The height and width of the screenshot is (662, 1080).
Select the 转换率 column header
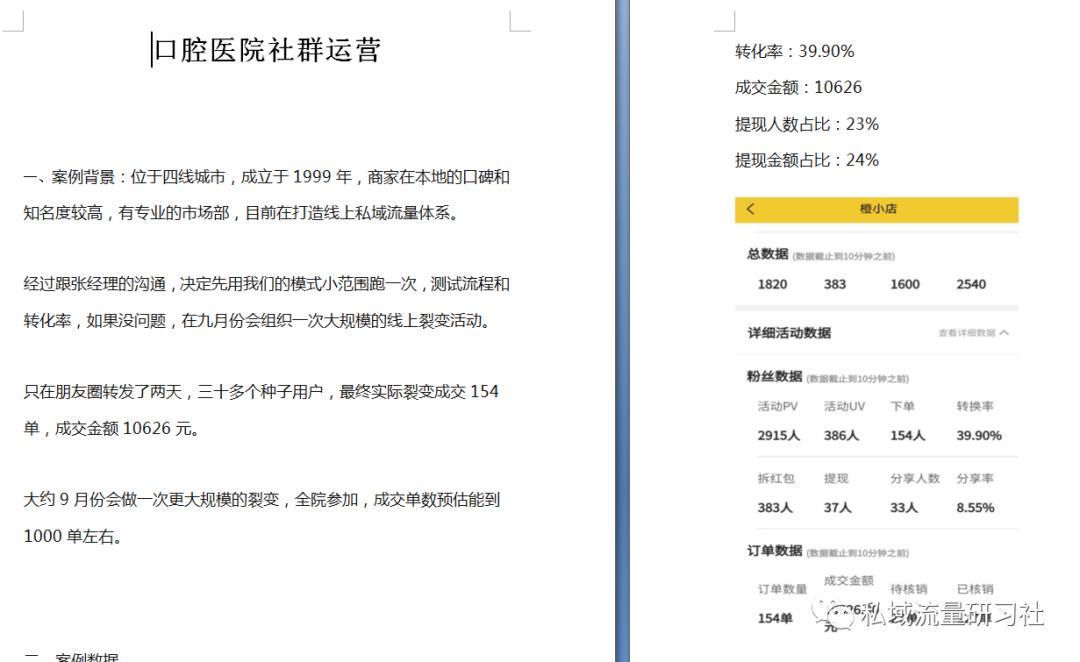pyautogui.click(x=976, y=407)
